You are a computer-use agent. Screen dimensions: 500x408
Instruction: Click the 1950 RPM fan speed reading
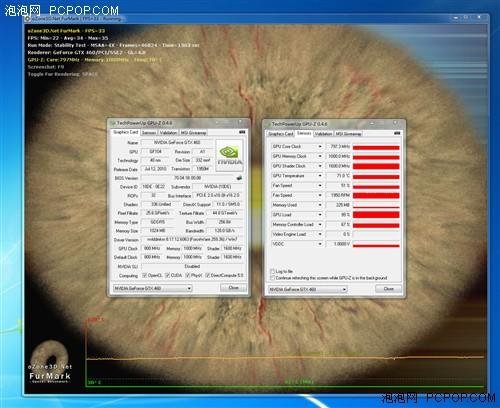pos(338,195)
